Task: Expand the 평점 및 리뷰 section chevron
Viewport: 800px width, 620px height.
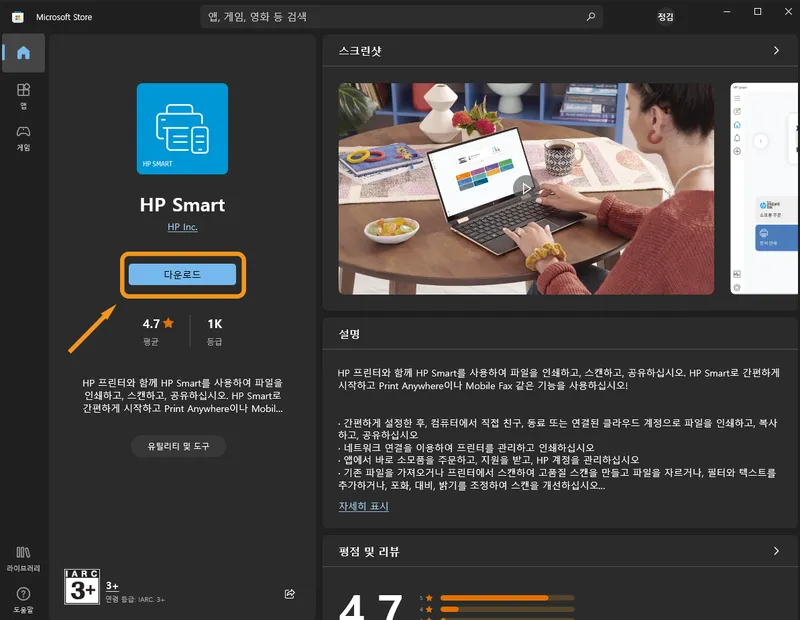Action: tap(776, 551)
